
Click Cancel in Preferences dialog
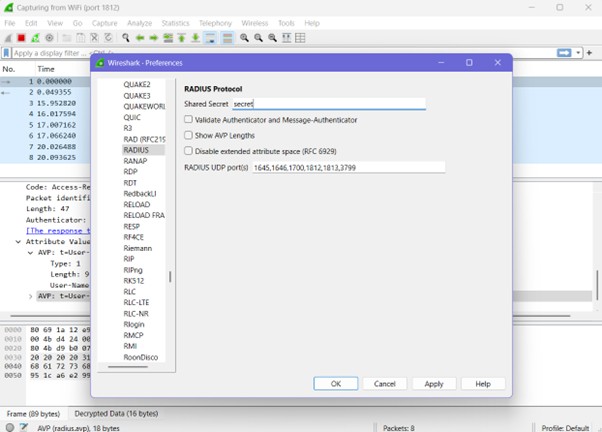(x=385, y=384)
